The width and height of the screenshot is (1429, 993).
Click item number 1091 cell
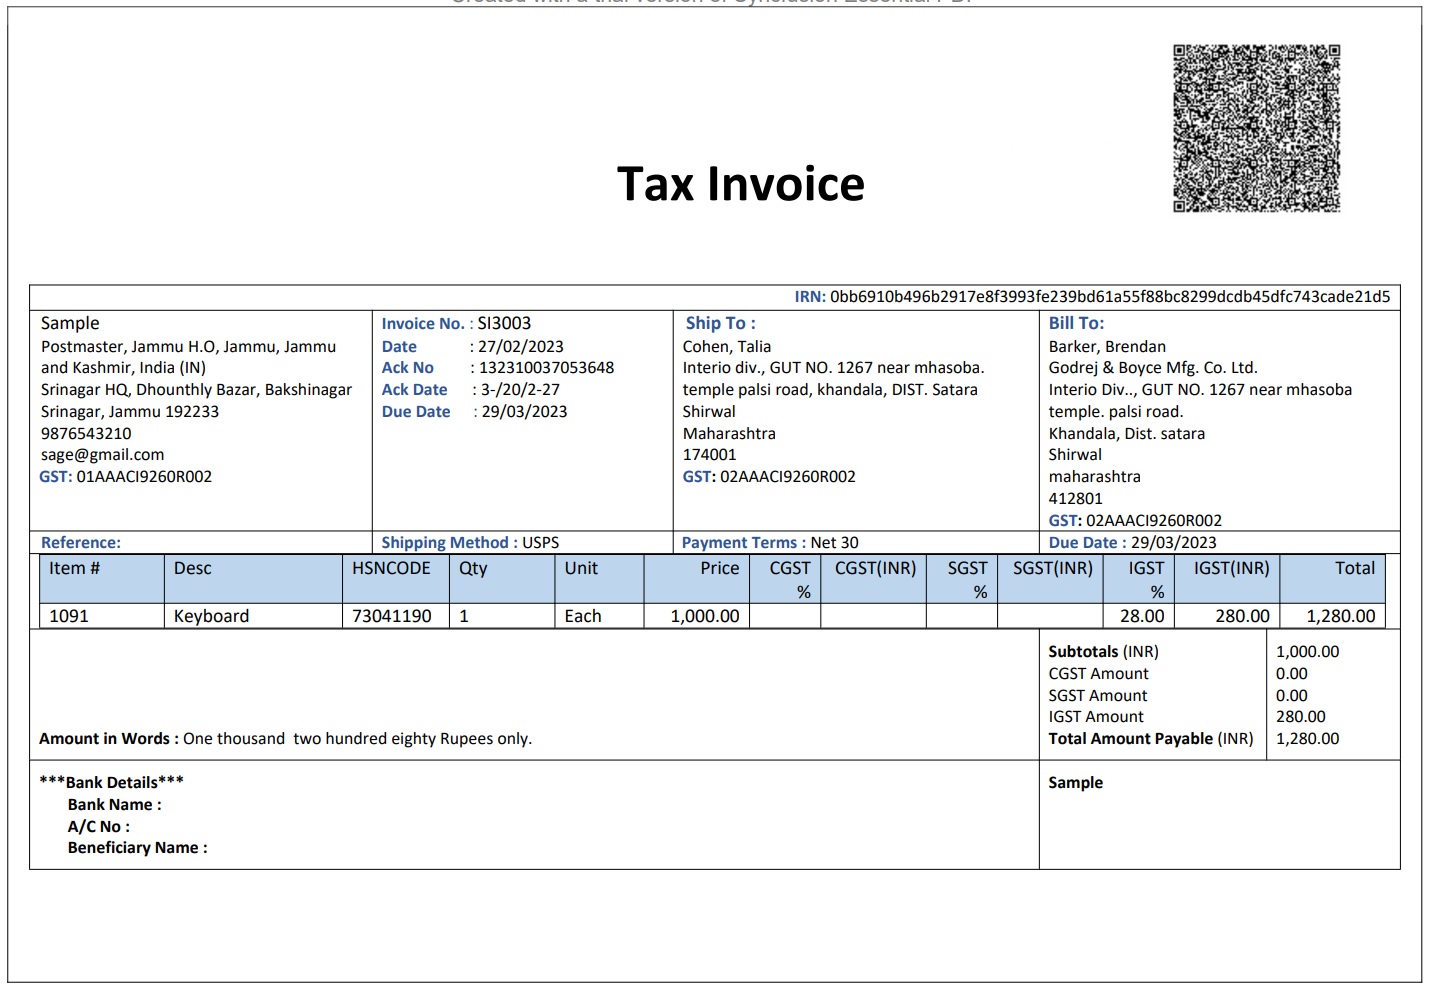point(69,617)
